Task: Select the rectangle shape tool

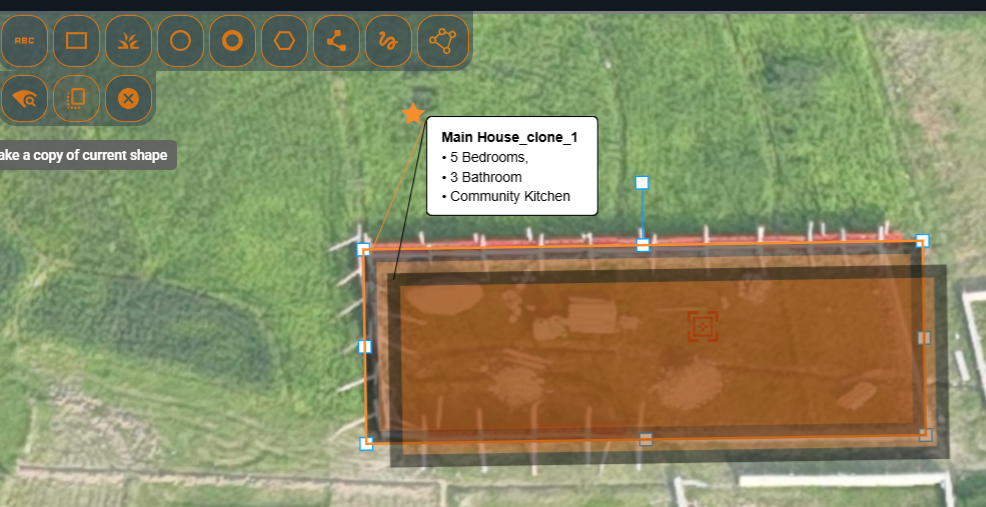Action: (76, 41)
